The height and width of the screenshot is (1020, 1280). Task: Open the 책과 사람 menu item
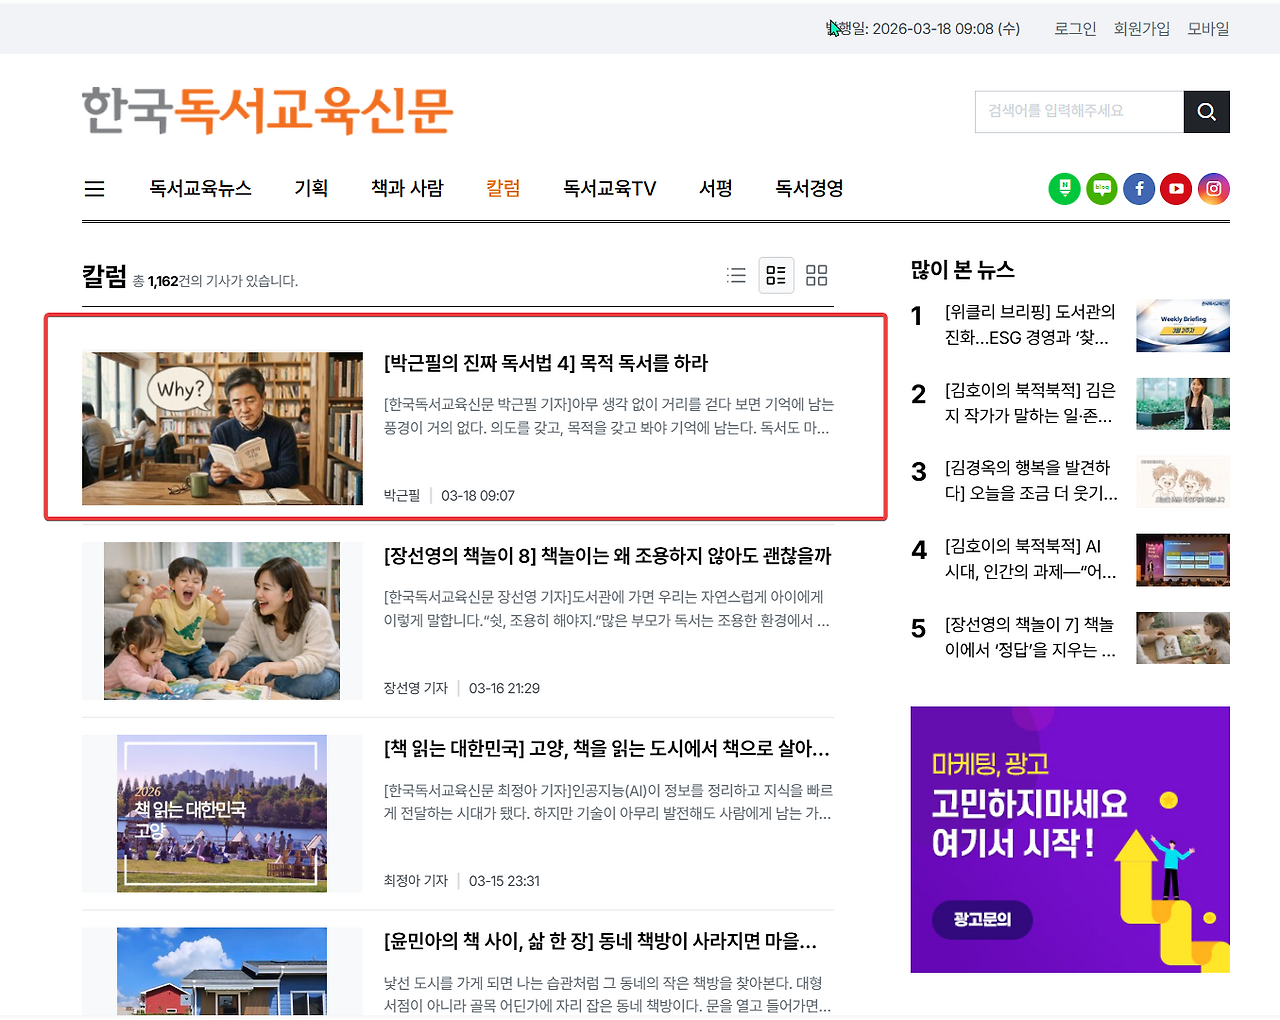(x=407, y=188)
